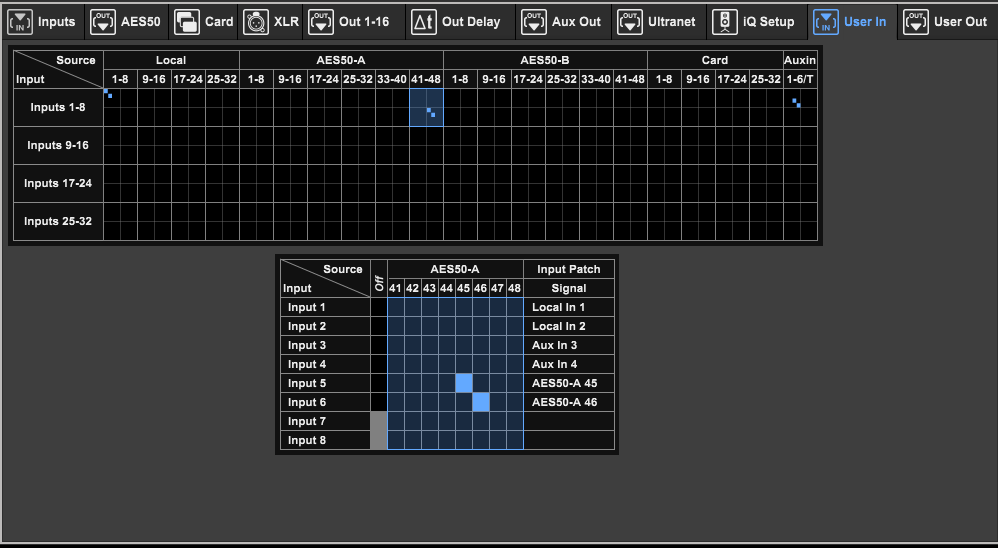Patch AES50-A 44 to Input 4
Screen dimensions: 998x548
(447, 364)
